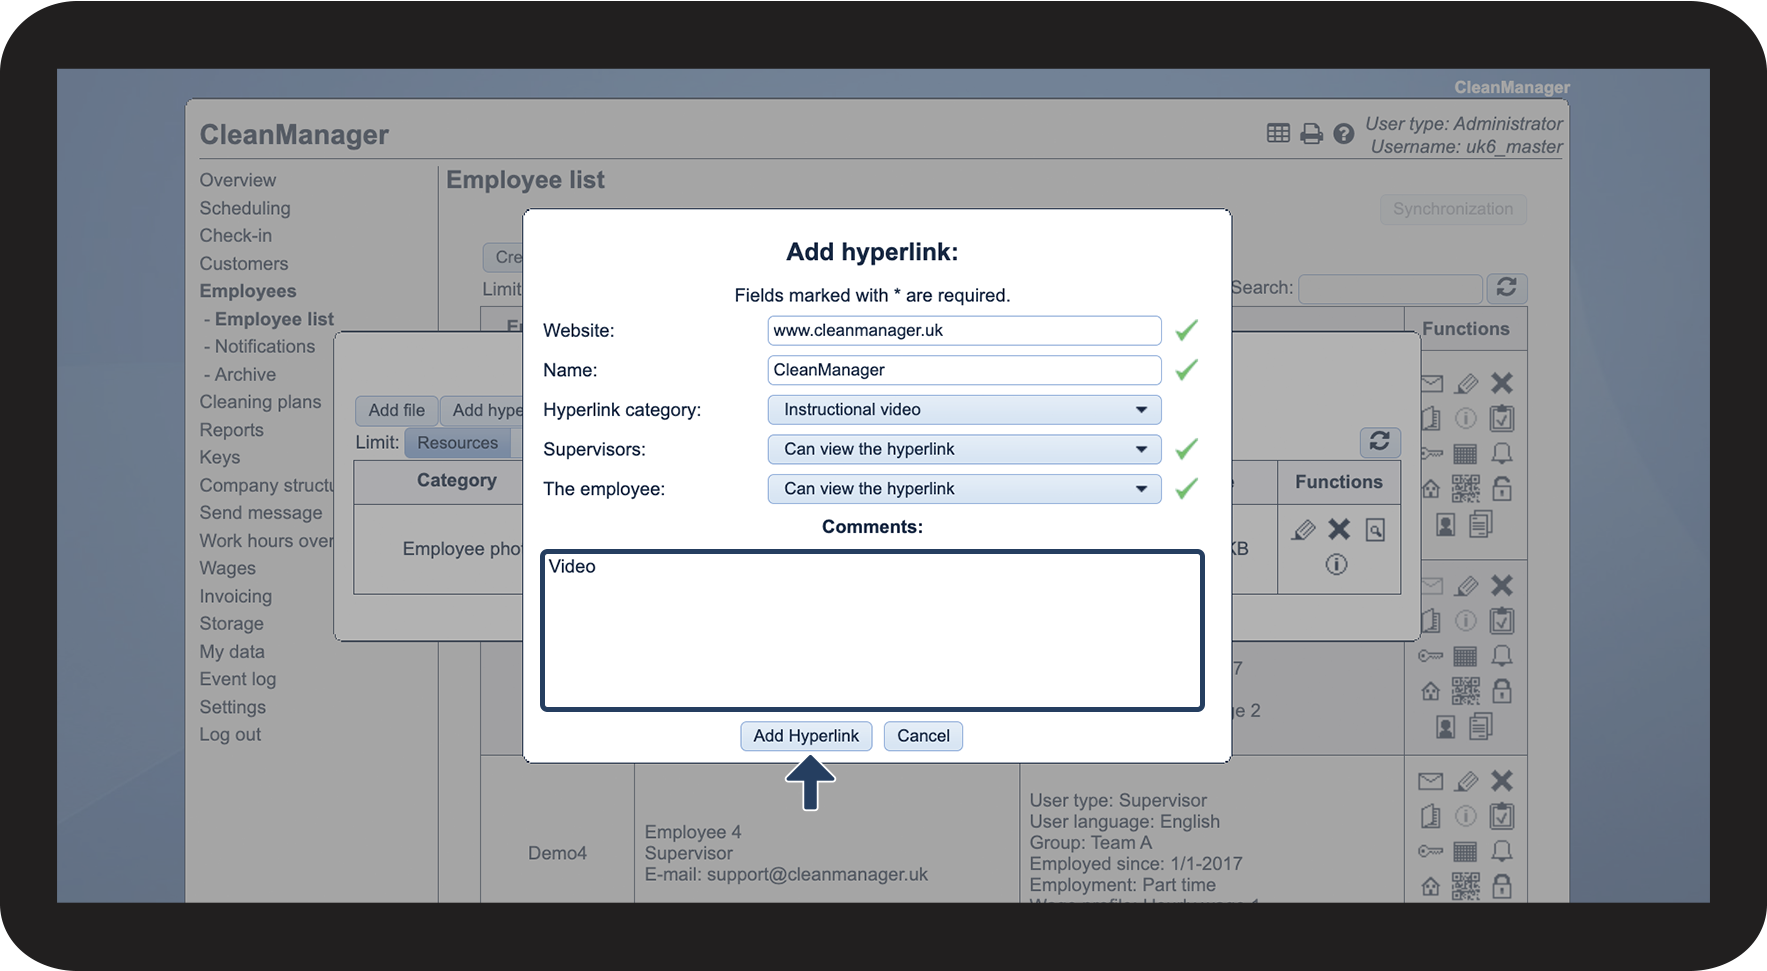The width and height of the screenshot is (1767, 971).
Task: Click the Search field on Employee list
Action: click(1390, 288)
